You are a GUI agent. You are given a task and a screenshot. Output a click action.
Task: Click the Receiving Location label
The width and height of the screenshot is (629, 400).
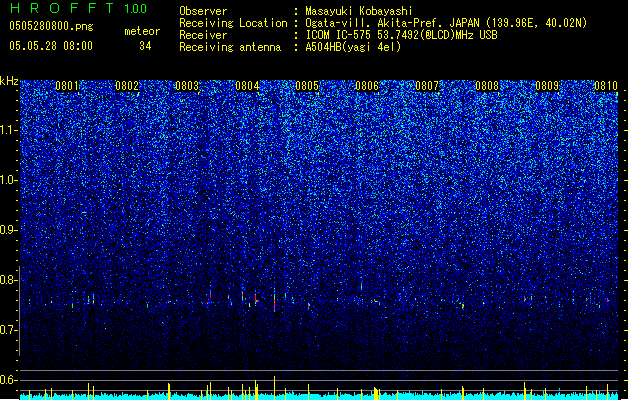tap(233, 23)
